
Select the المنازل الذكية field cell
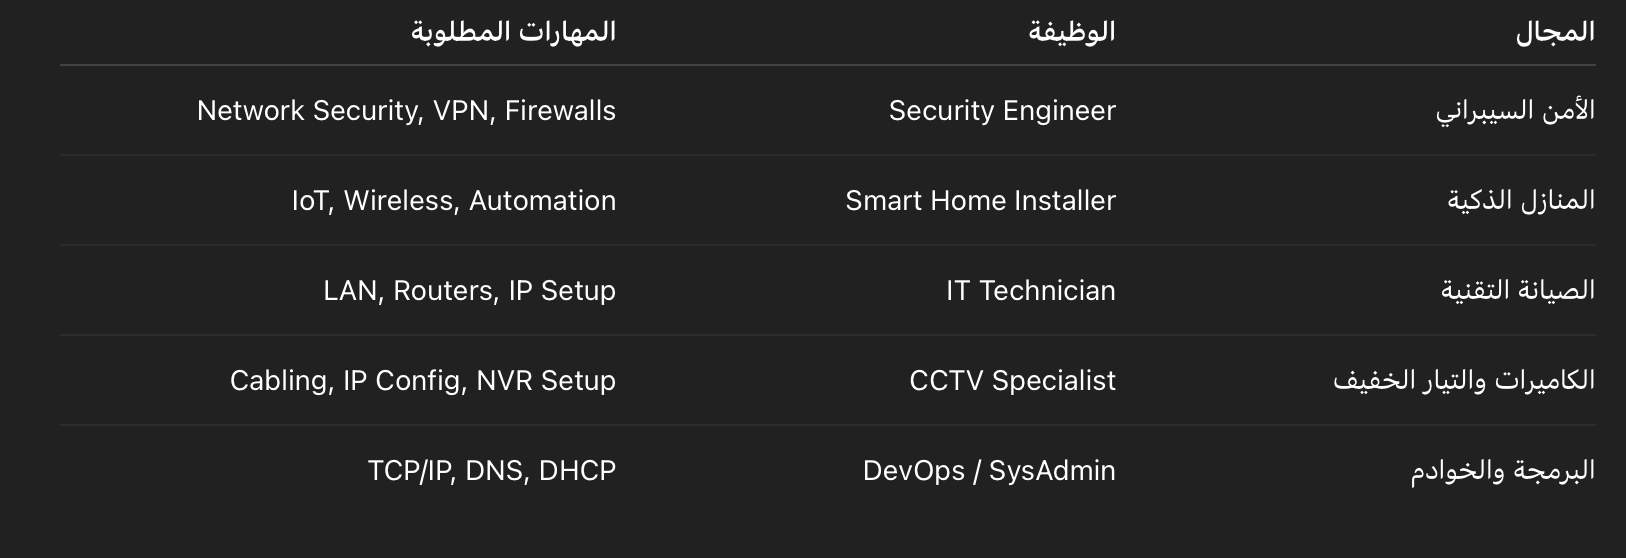coord(1521,201)
